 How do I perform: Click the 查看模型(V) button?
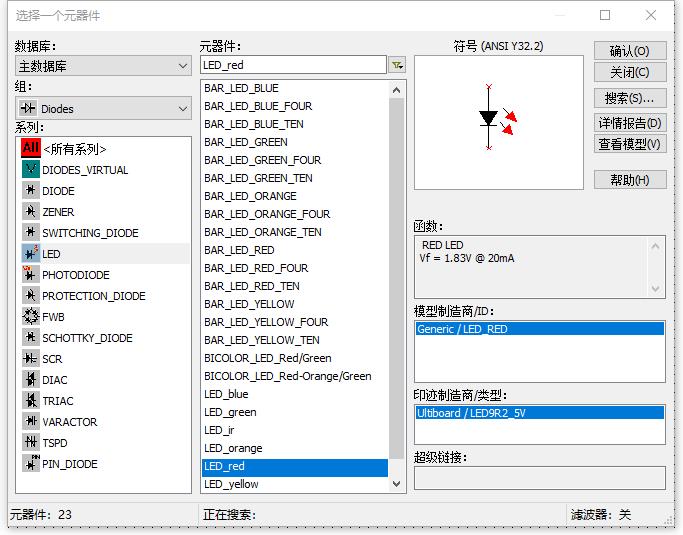coord(630,144)
